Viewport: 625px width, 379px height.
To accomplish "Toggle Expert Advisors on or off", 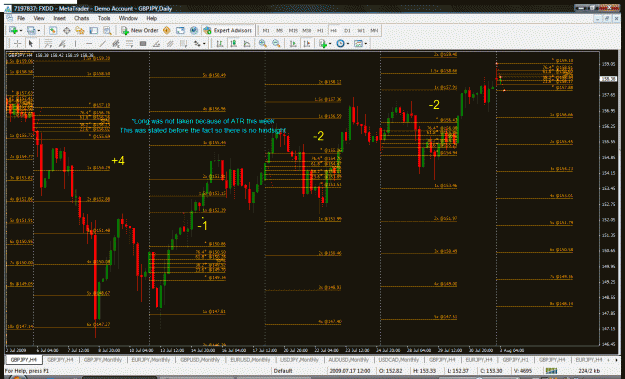I will [x=228, y=30].
